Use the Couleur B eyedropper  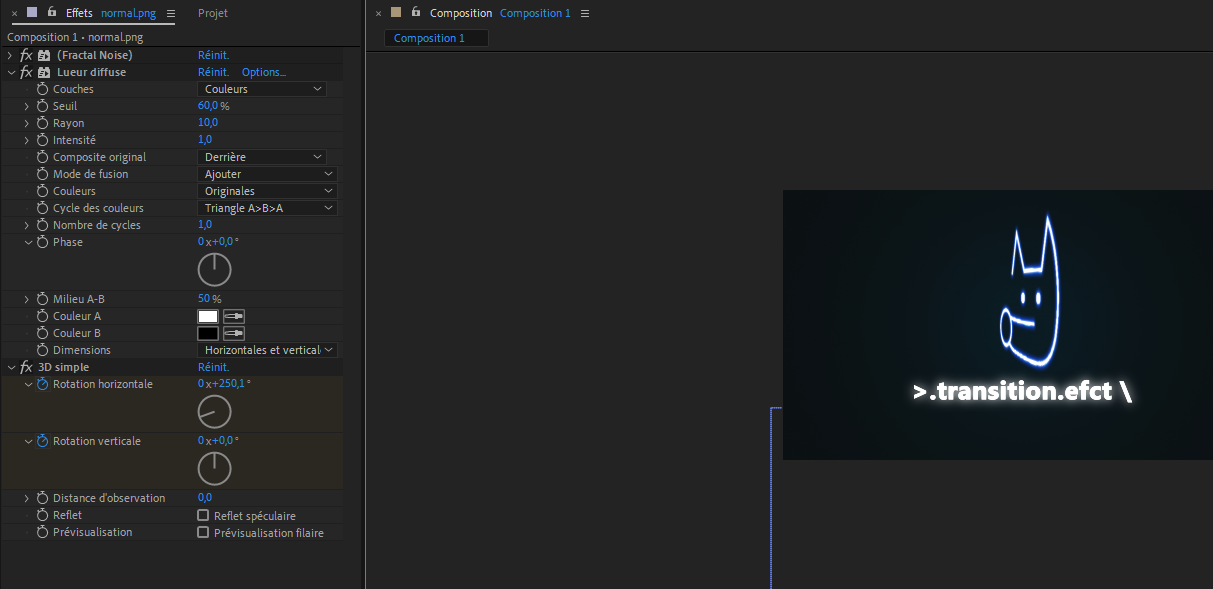[x=233, y=333]
